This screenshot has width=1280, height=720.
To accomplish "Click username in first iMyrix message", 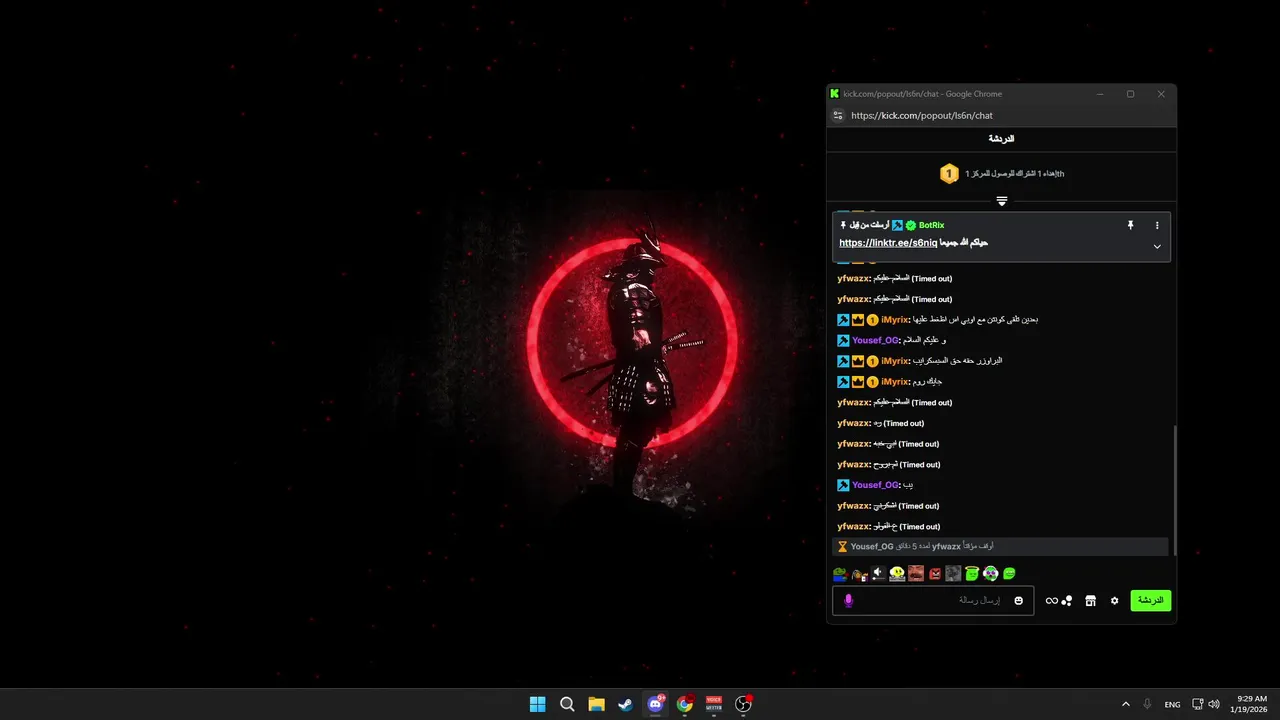I will pos(895,320).
